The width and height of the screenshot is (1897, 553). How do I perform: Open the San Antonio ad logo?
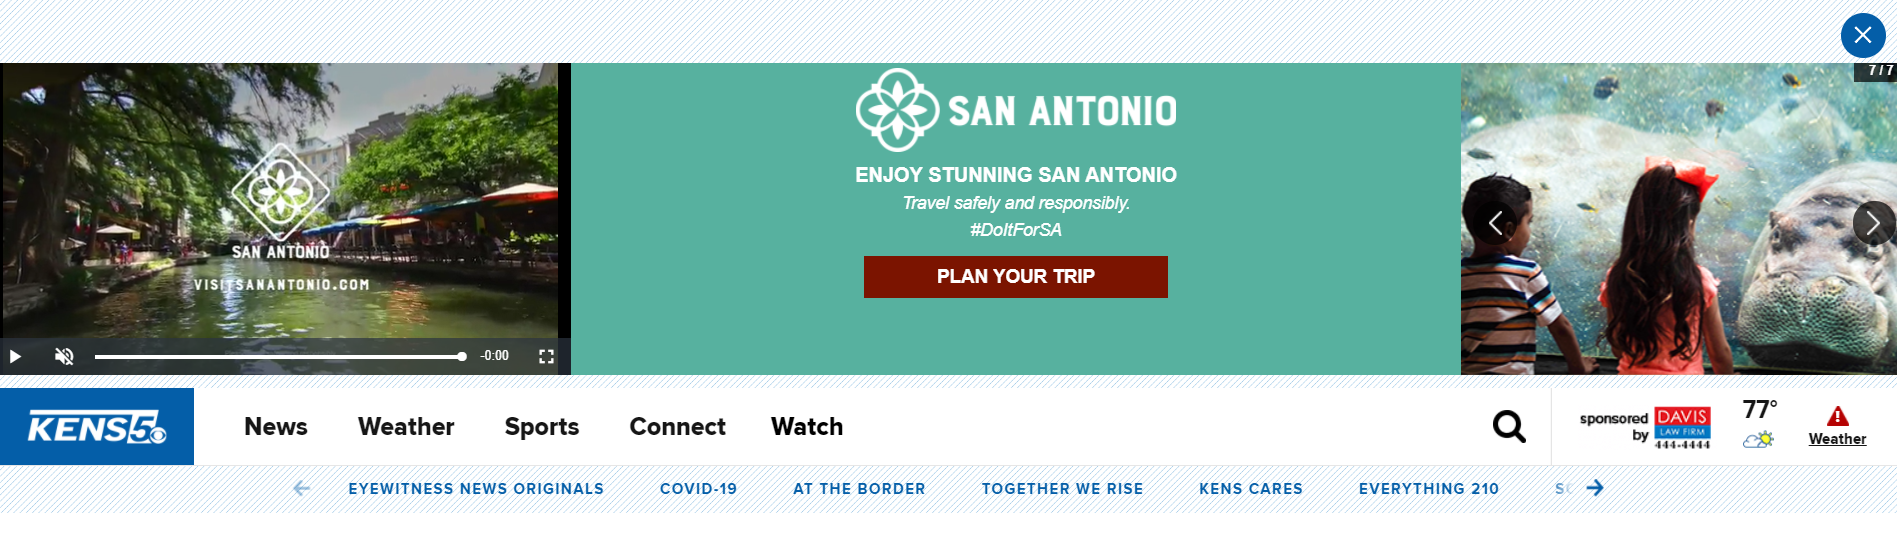pyautogui.click(x=1015, y=110)
